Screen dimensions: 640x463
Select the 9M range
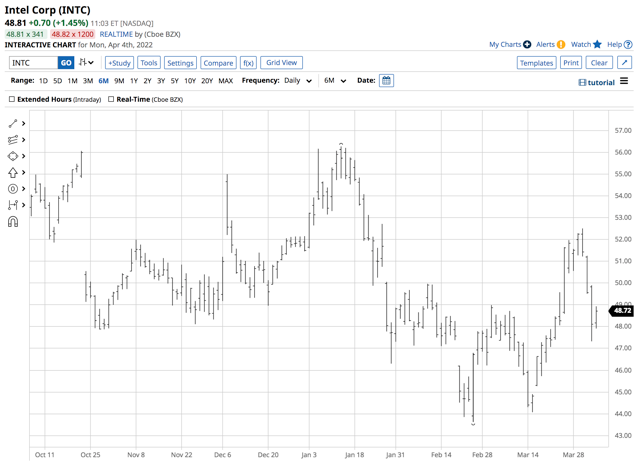(x=119, y=81)
